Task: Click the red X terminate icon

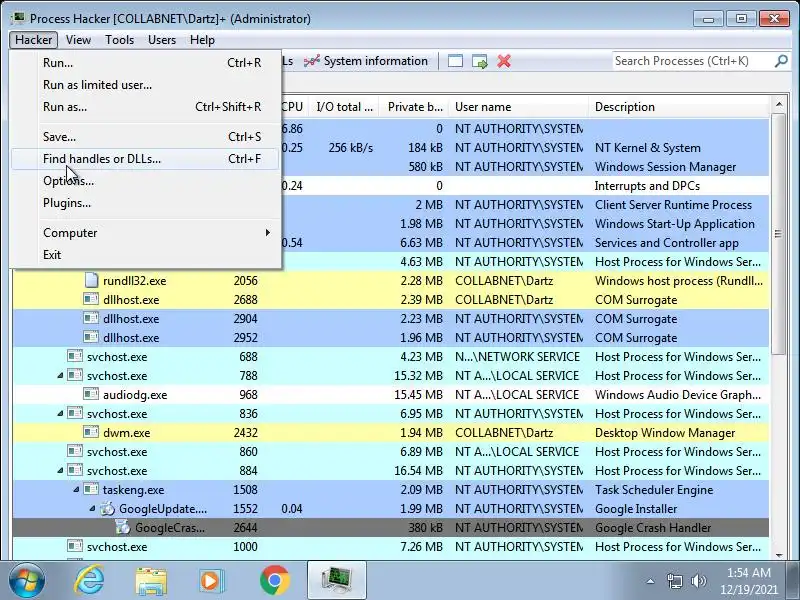Action: point(504,61)
